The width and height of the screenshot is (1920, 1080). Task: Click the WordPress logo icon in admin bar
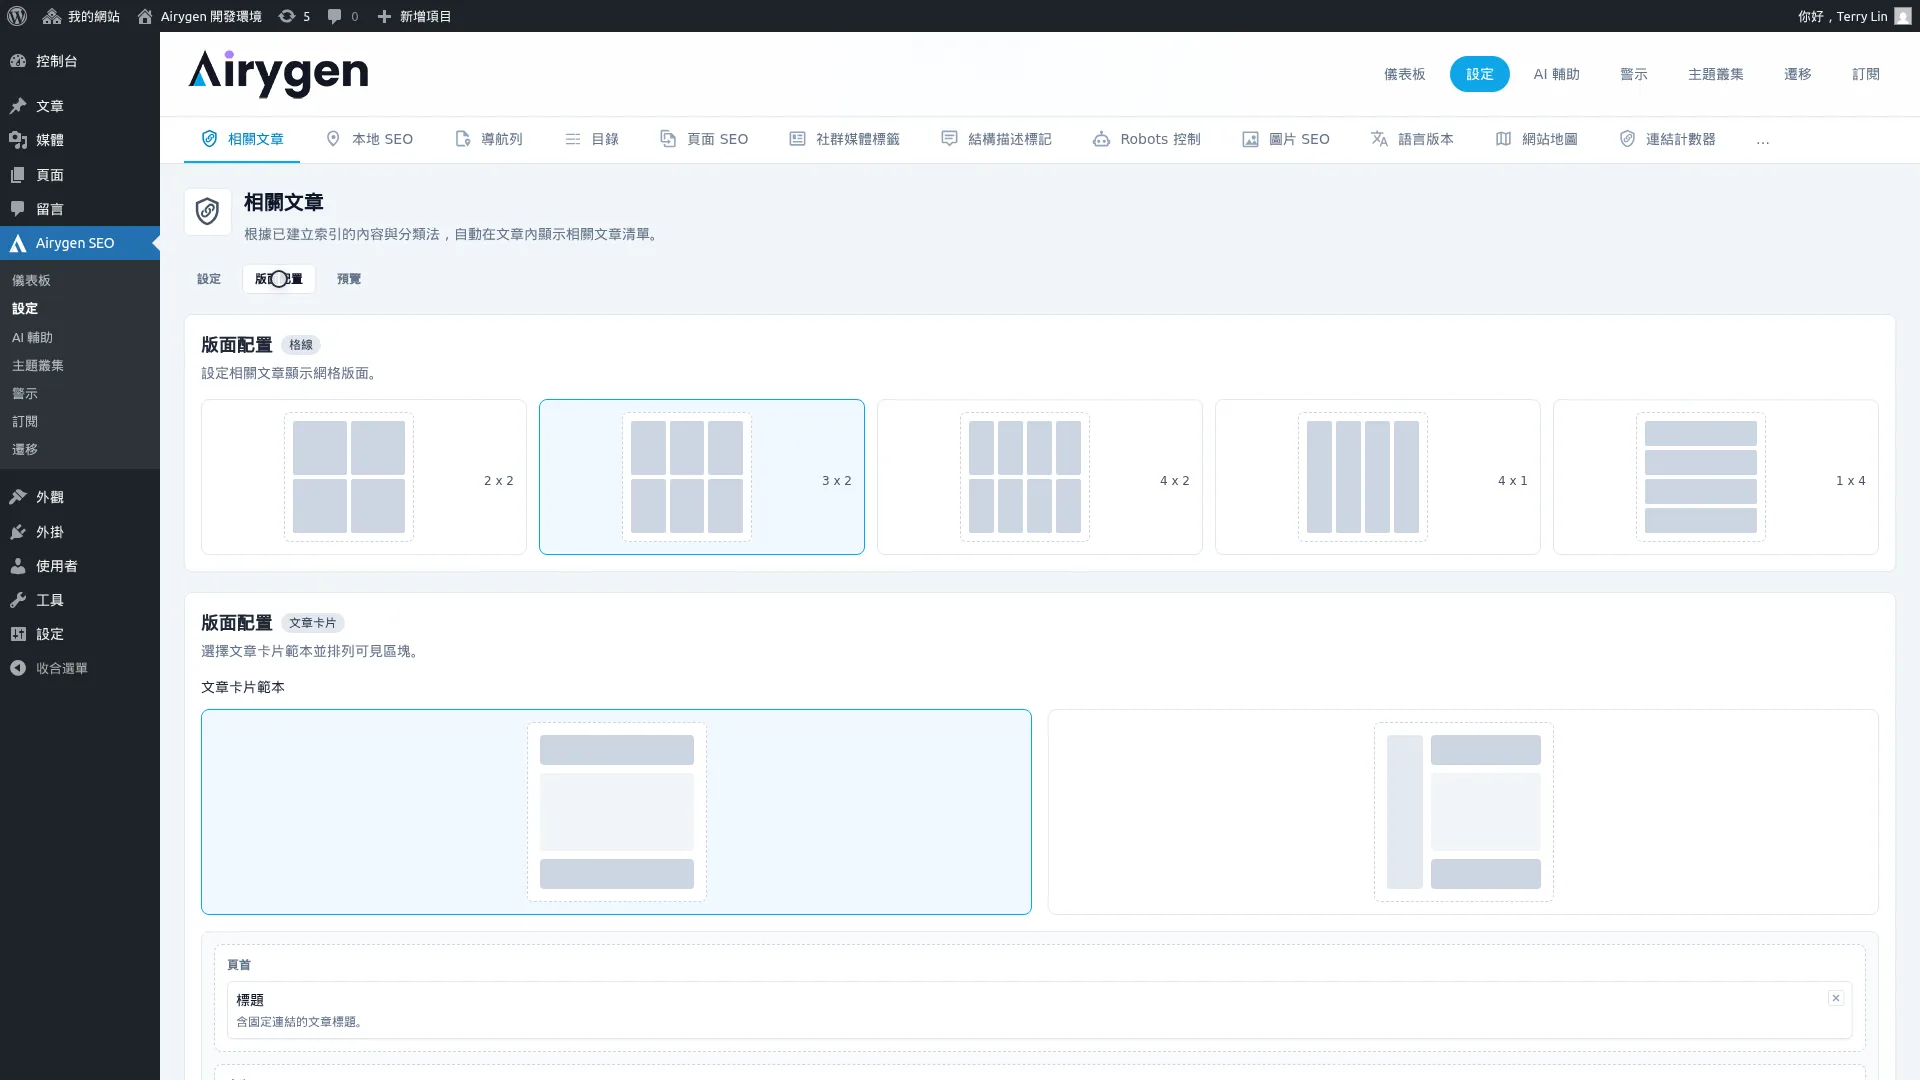coord(17,16)
